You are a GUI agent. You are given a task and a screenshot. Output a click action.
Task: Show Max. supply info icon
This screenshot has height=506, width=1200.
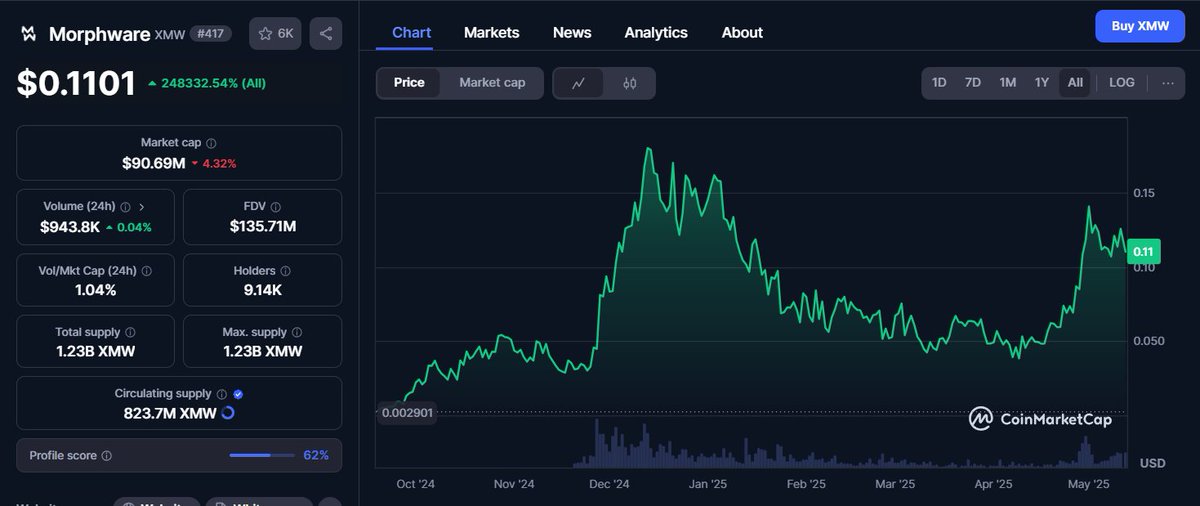(295, 332)
